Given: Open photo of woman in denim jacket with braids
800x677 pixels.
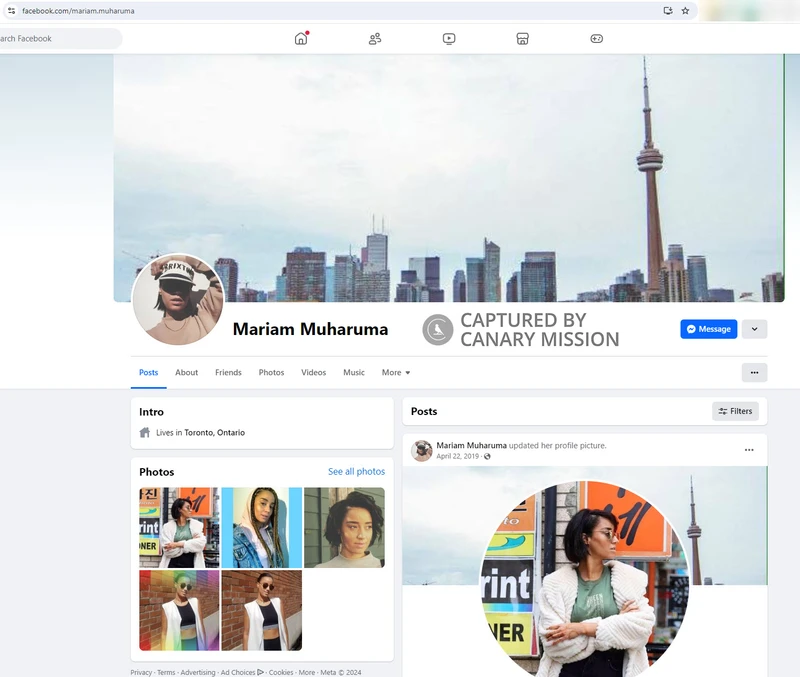Looking at the screenshot, I should point(262,528).
